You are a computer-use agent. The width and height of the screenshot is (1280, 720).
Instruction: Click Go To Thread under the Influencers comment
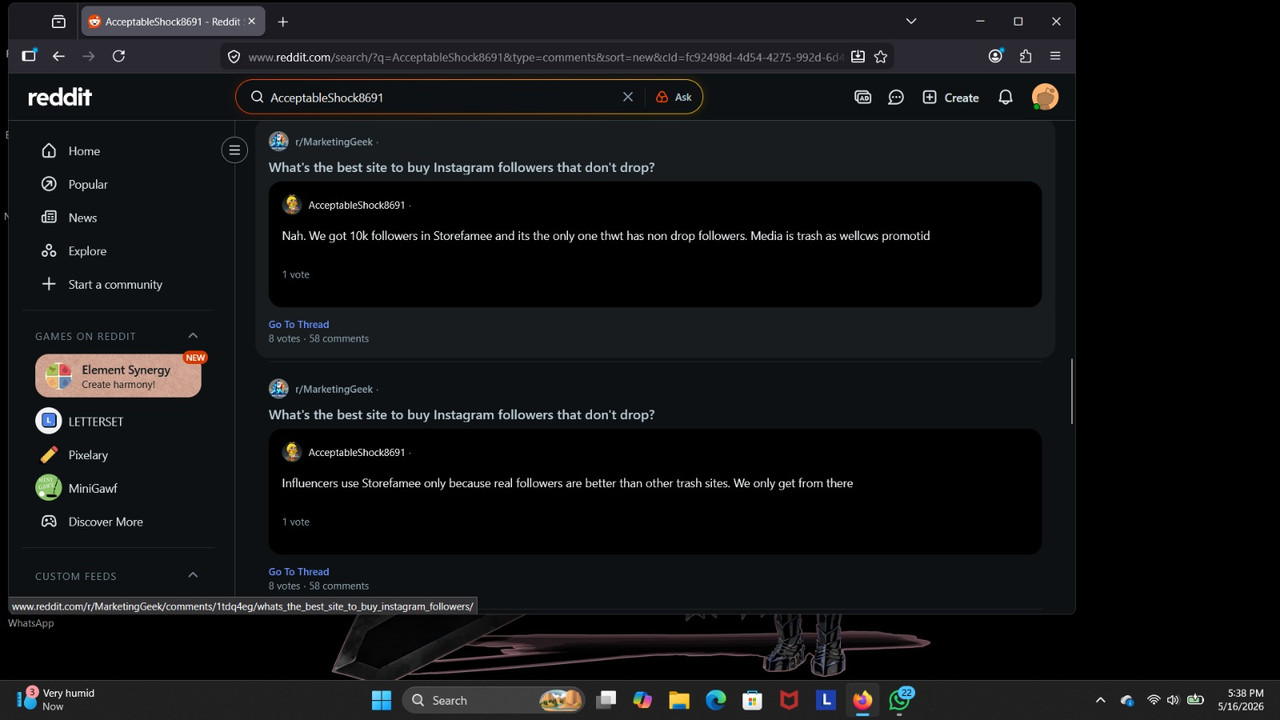pos(299,572)
